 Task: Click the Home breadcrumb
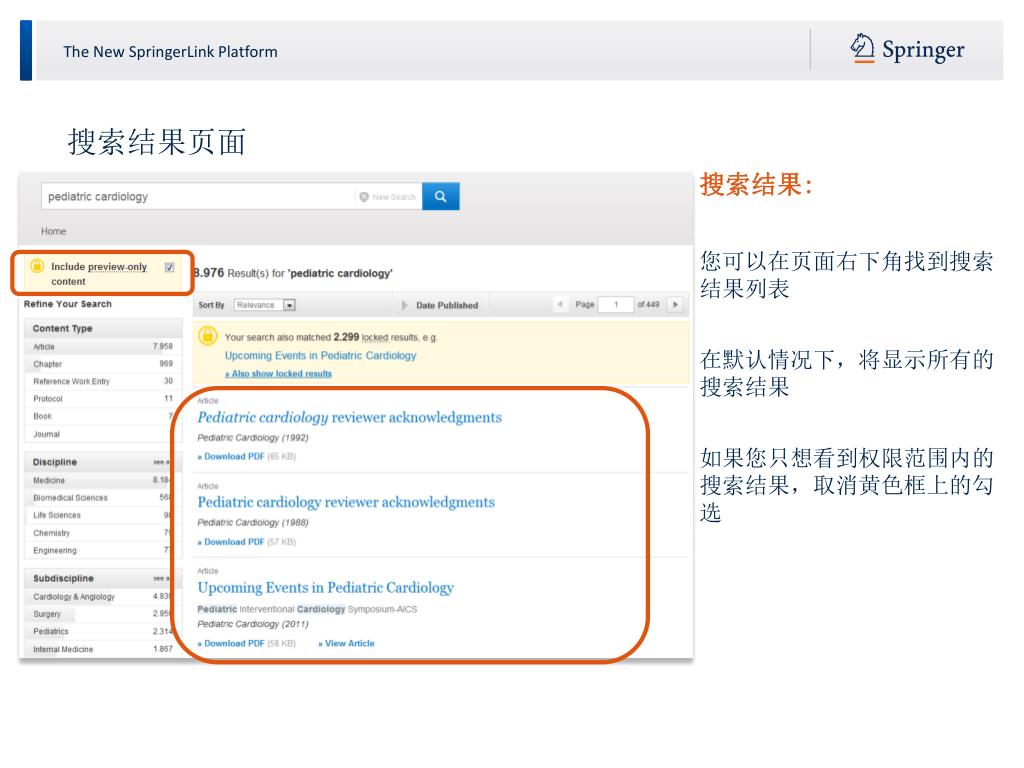coord(54,231)
